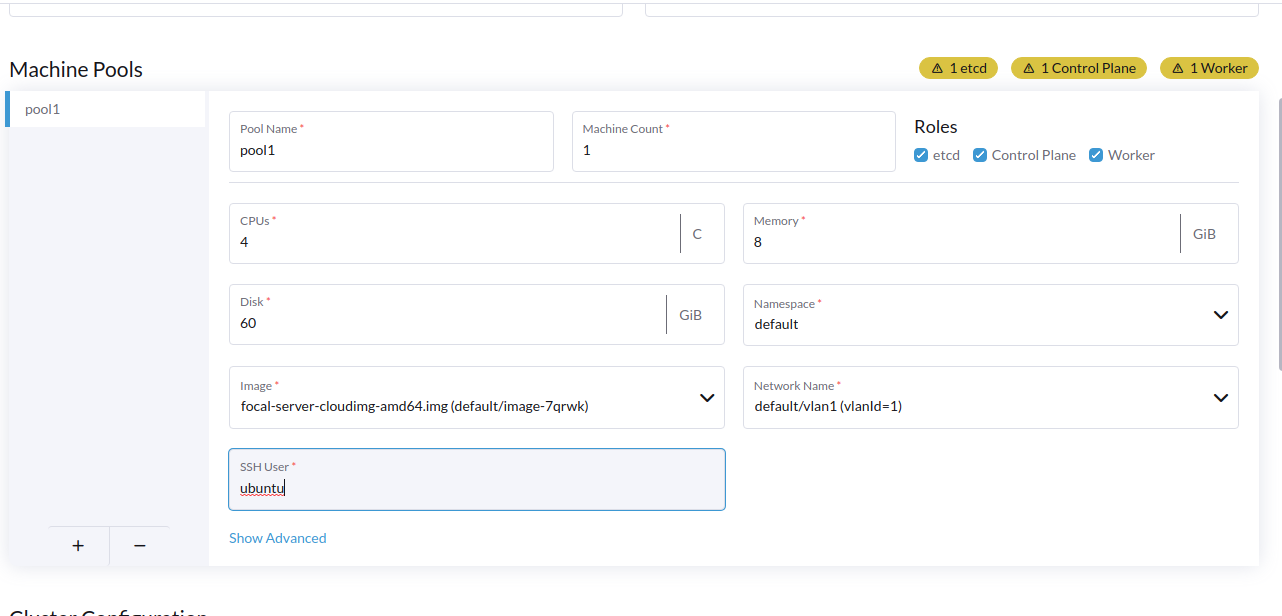Uncheck the etcd role checkbox
Screen dimensions: 1282x616
[x=919, y=154]
